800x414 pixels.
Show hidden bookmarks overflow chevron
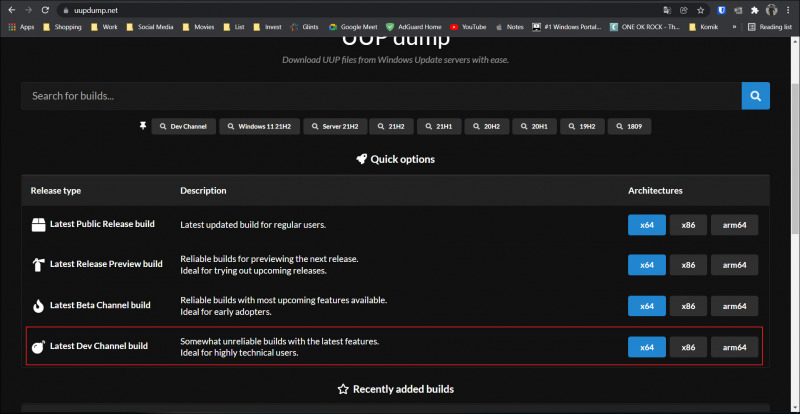coord(735,27)
